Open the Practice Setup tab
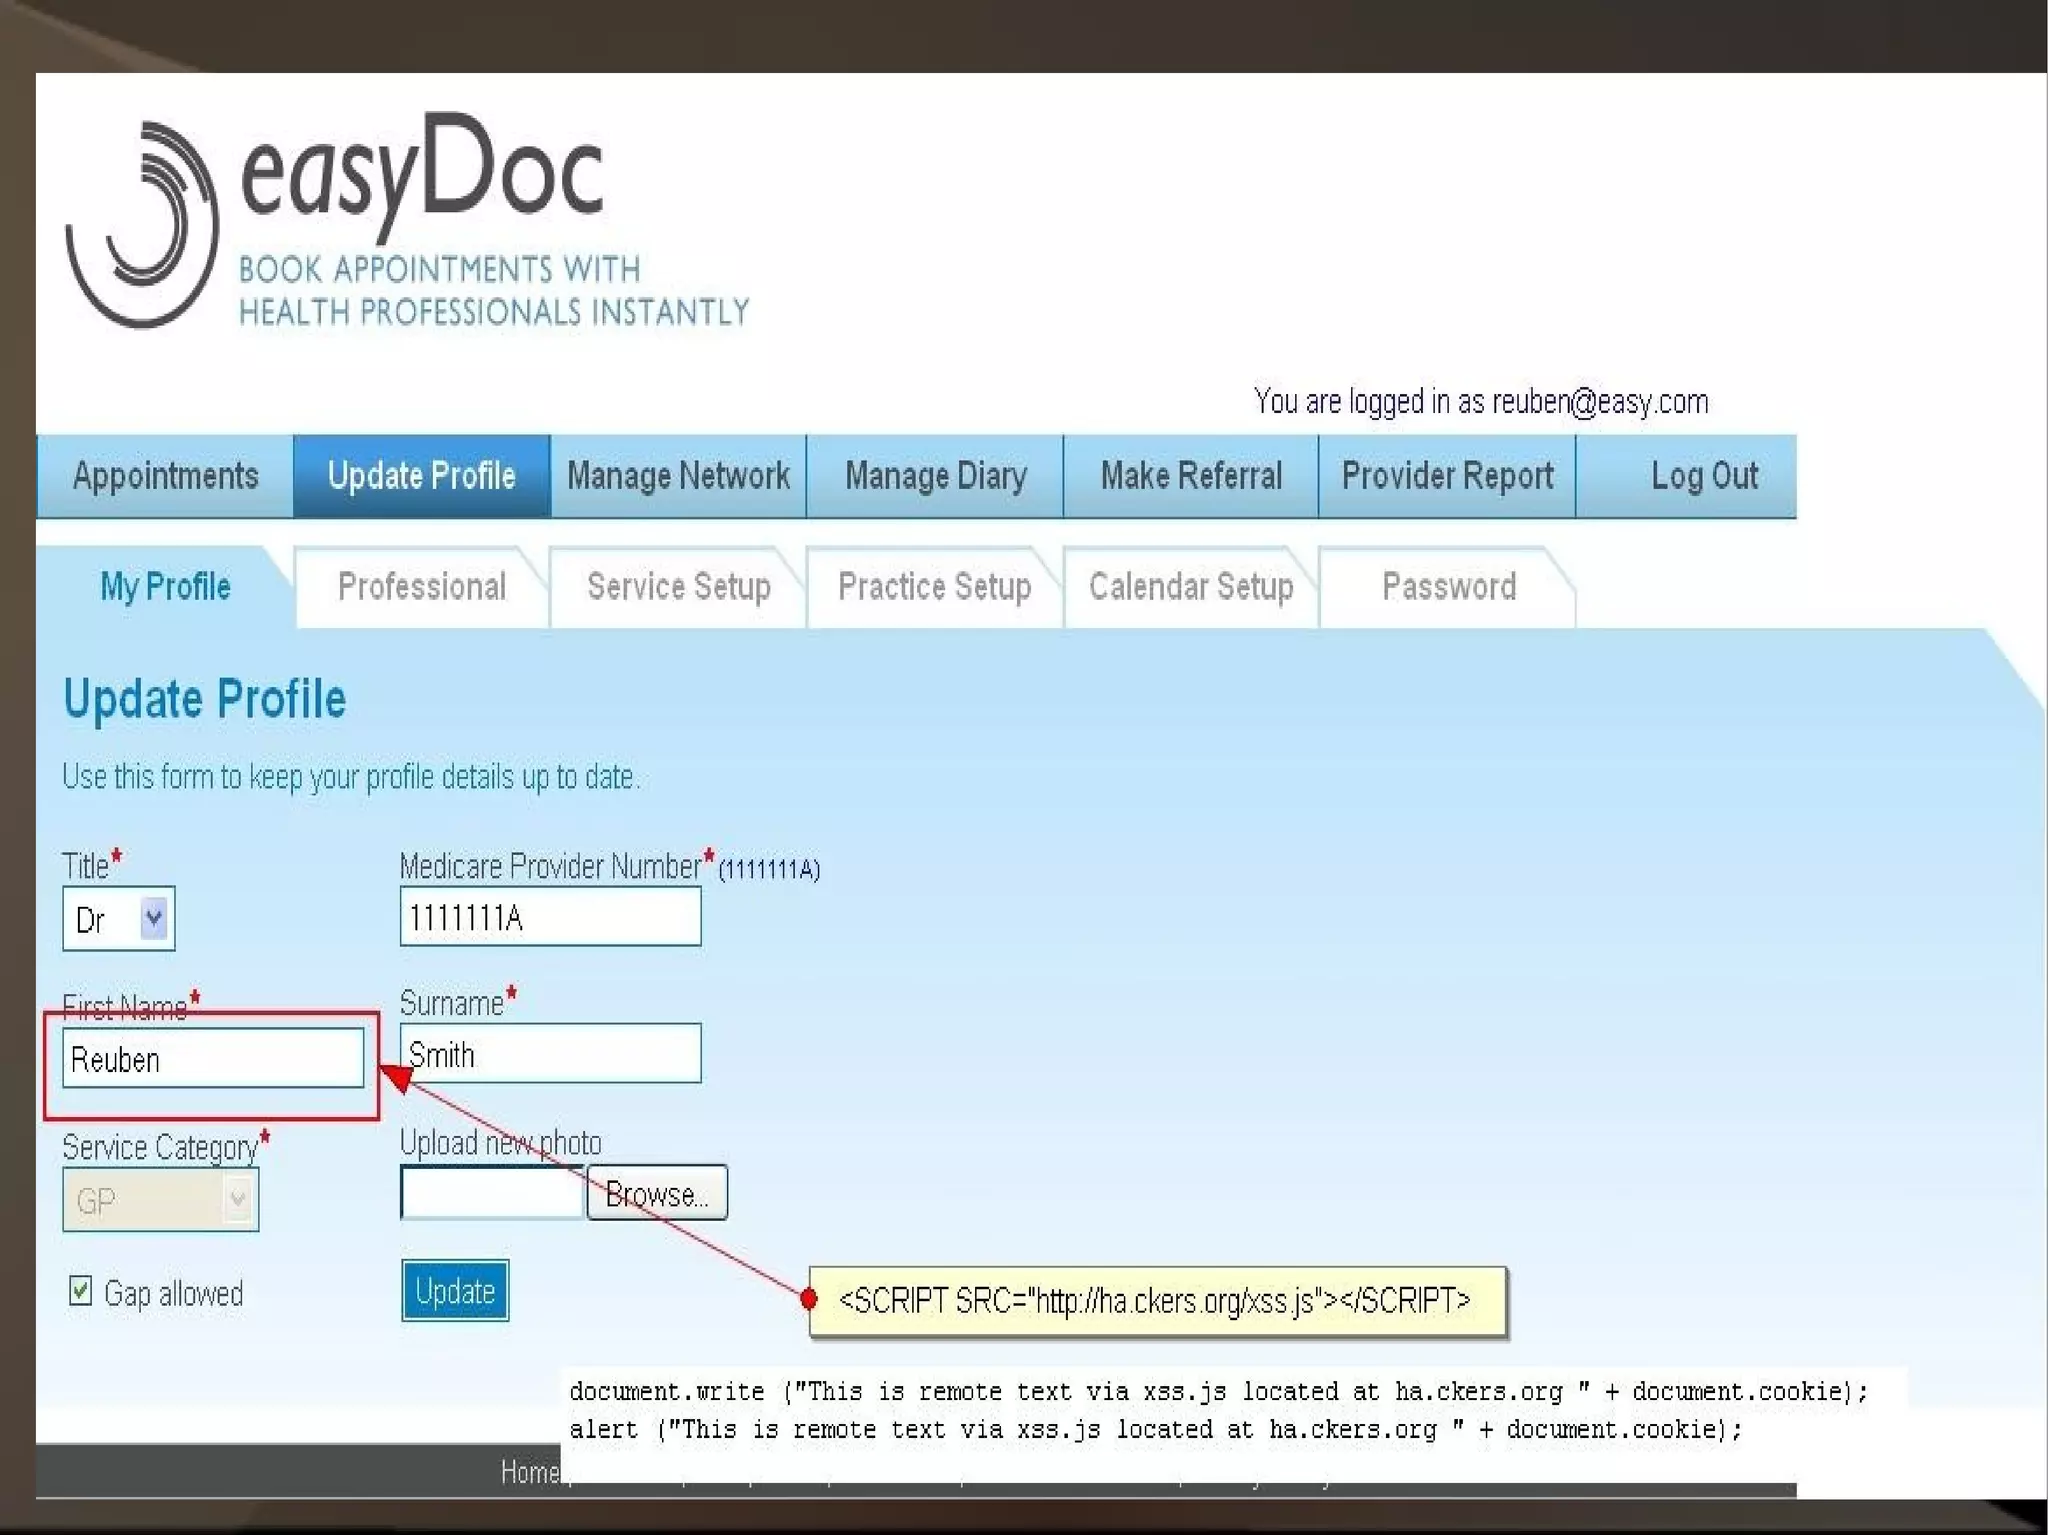The height and width of the screenshot is (1535, 2048). pos(934,587)
